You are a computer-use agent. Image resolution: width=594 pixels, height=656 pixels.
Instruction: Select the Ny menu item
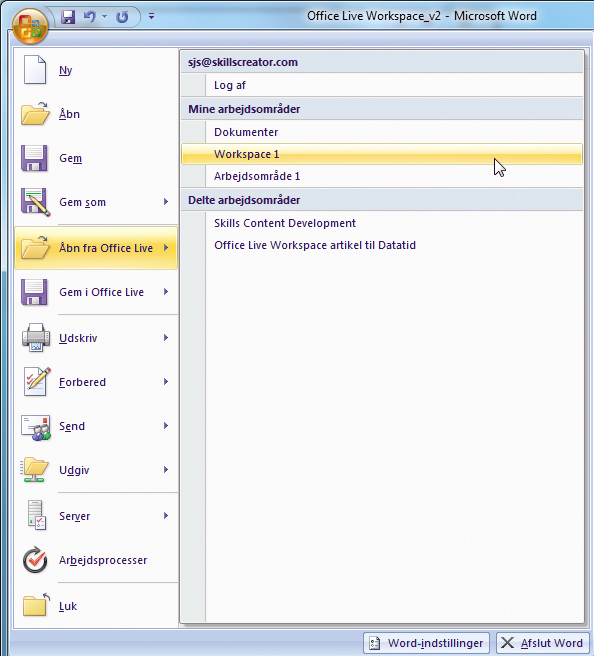click(96, 70)
